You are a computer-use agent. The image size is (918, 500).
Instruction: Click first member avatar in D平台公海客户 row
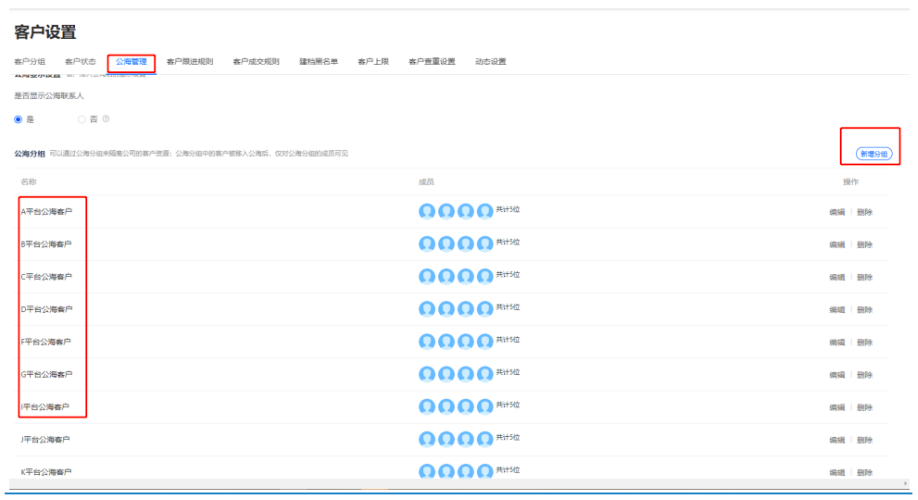[427, 309]
